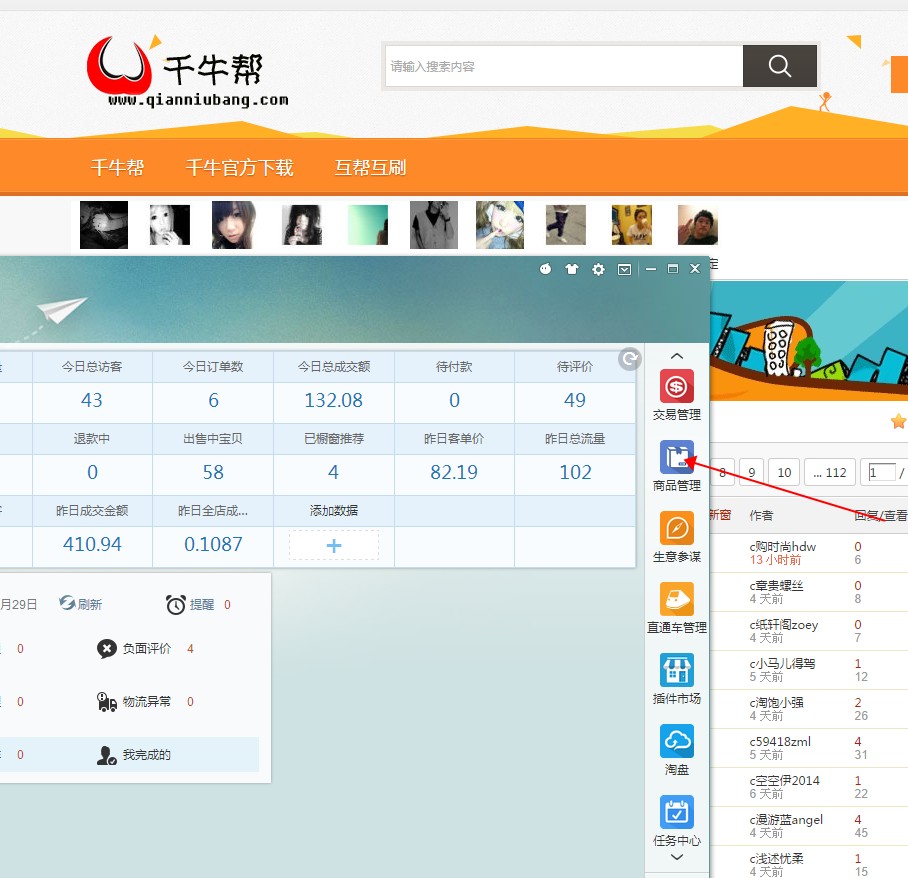Click 昨日成交金额 value 410.94

pyautogui.click(x=92, y=544)
